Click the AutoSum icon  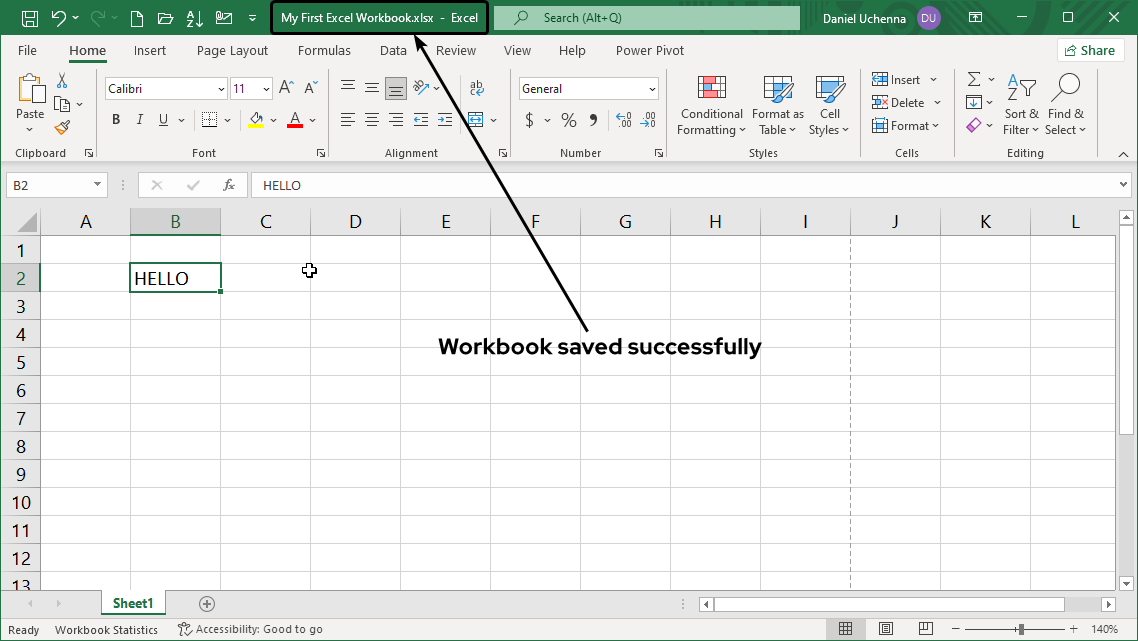tap(974, 79)
